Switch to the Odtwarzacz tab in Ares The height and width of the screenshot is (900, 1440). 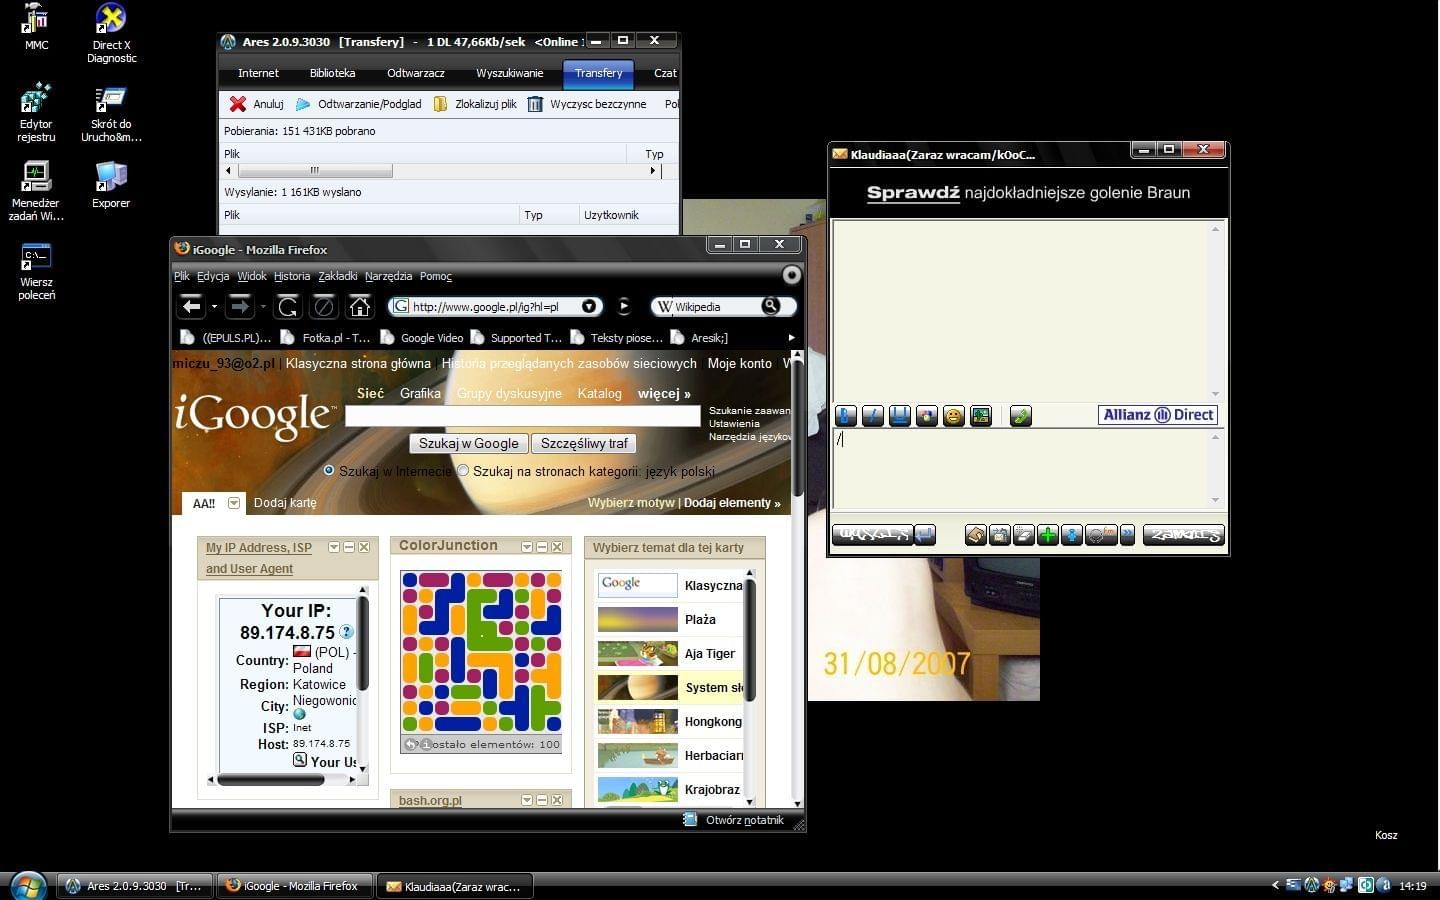[x=416, y=73]
